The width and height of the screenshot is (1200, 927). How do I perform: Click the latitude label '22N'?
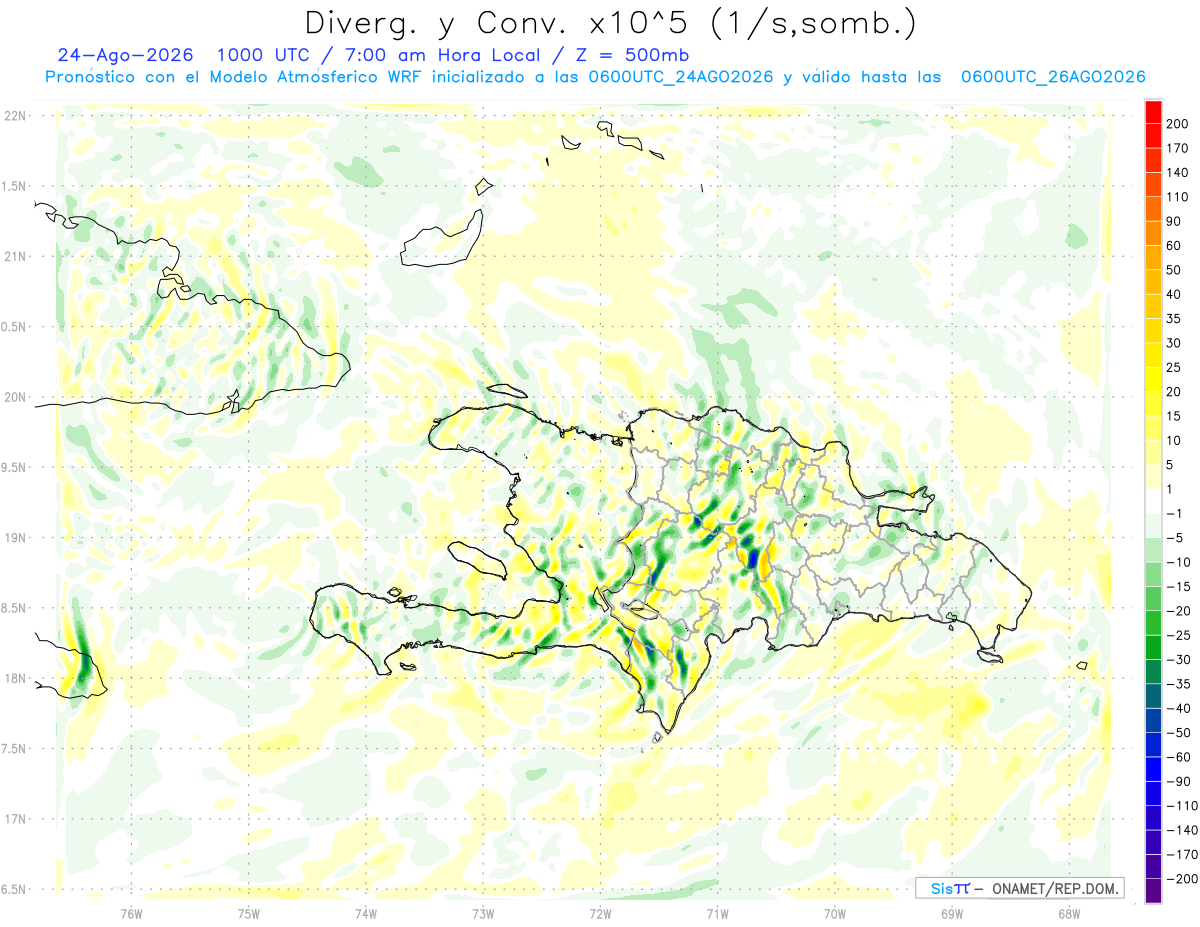click(14, 115)
